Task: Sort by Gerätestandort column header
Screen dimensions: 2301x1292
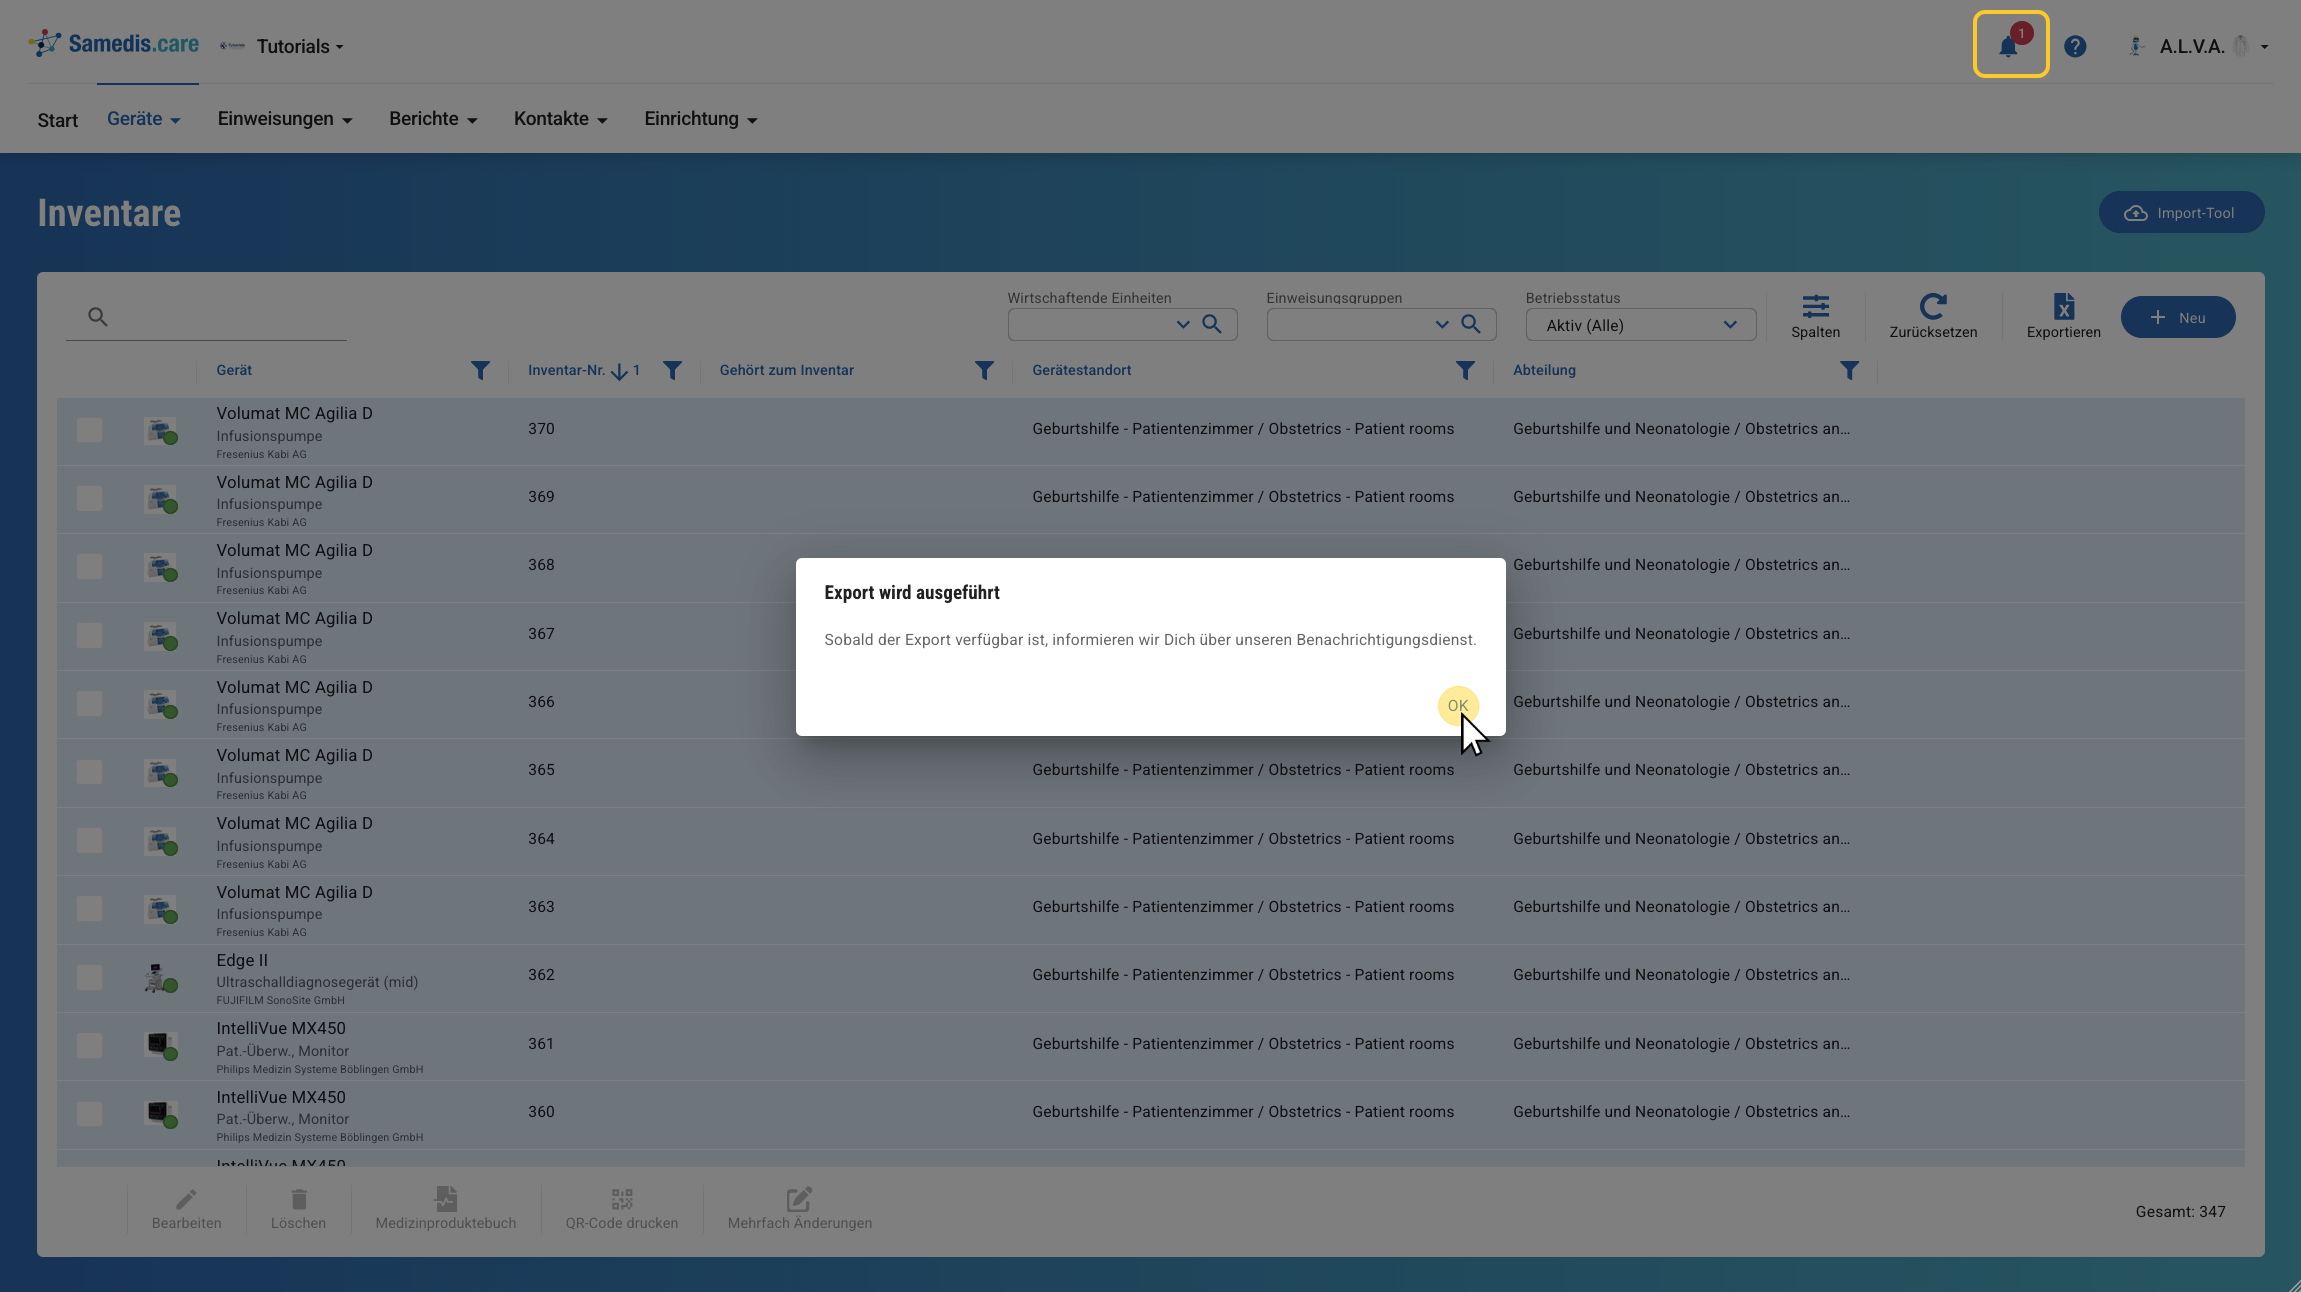Action: (1082, 371)
